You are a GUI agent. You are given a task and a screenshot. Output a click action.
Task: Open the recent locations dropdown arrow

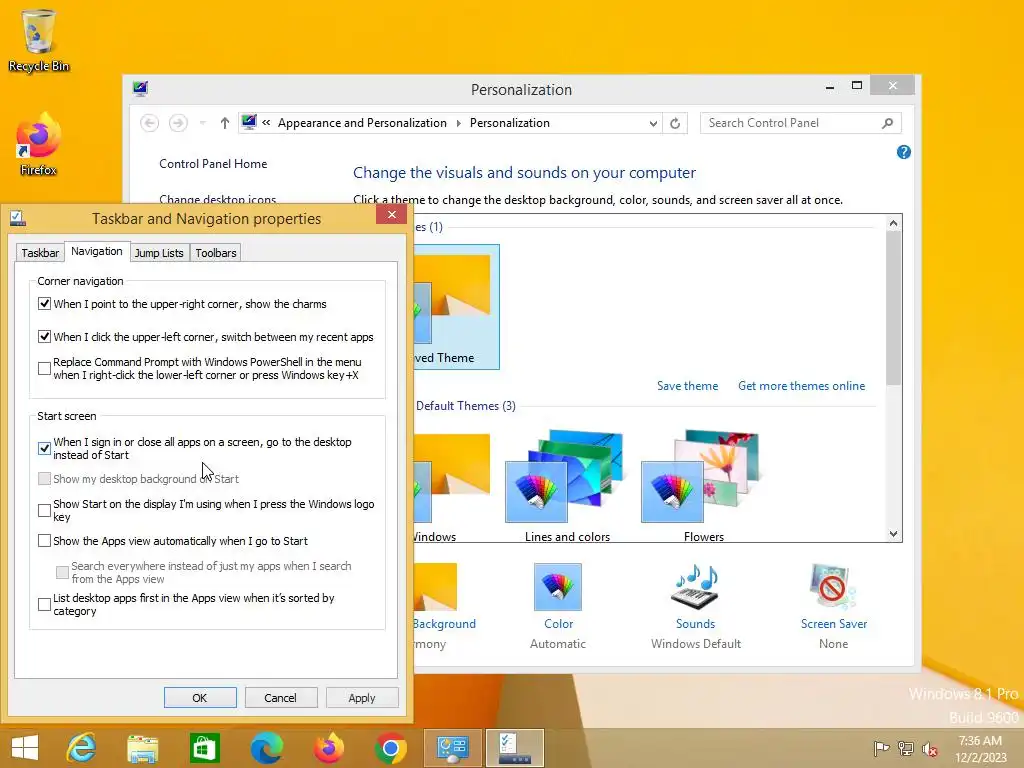tap(202, 123)
